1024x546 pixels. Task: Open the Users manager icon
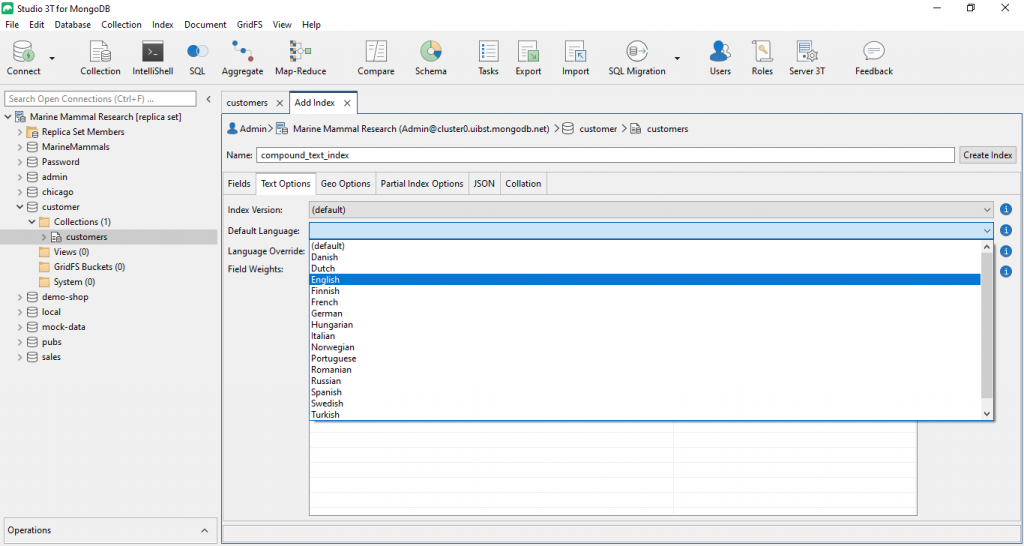tap(720, 58)
